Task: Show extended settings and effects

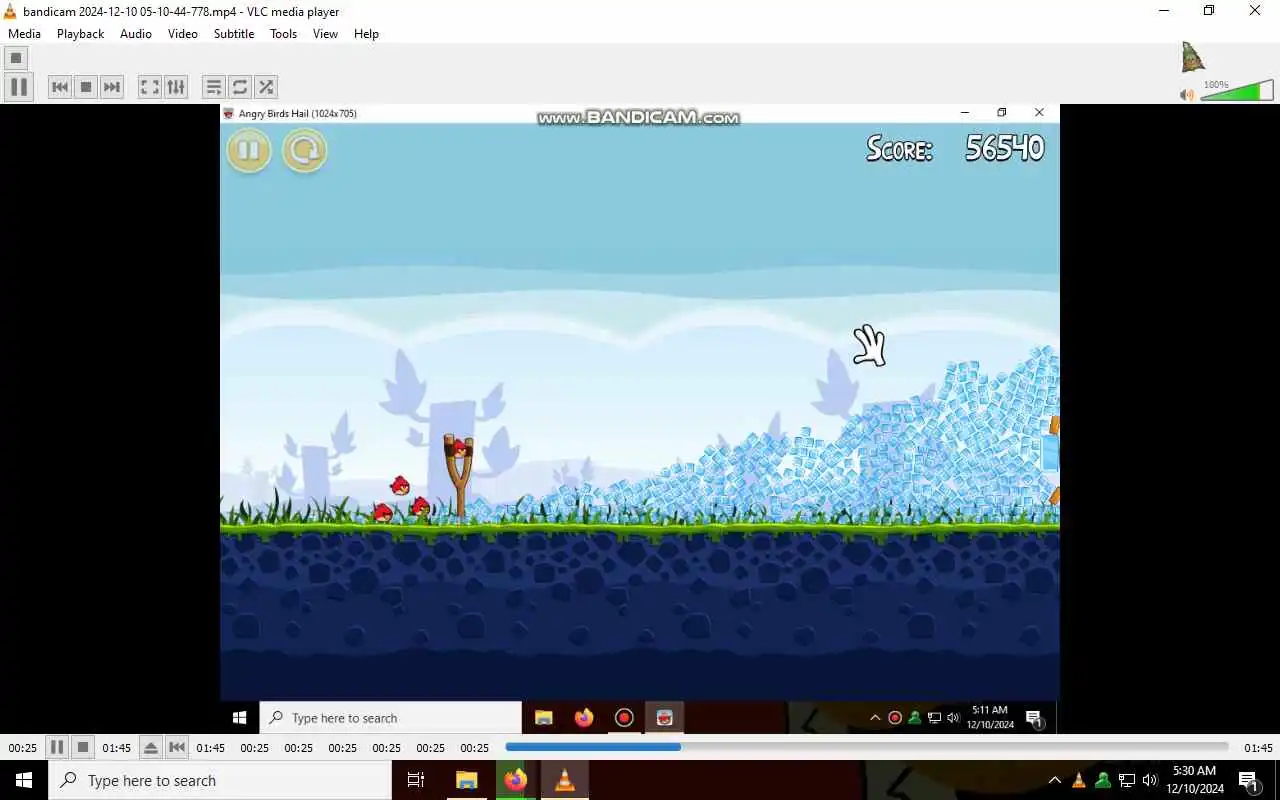Action: 175,87
